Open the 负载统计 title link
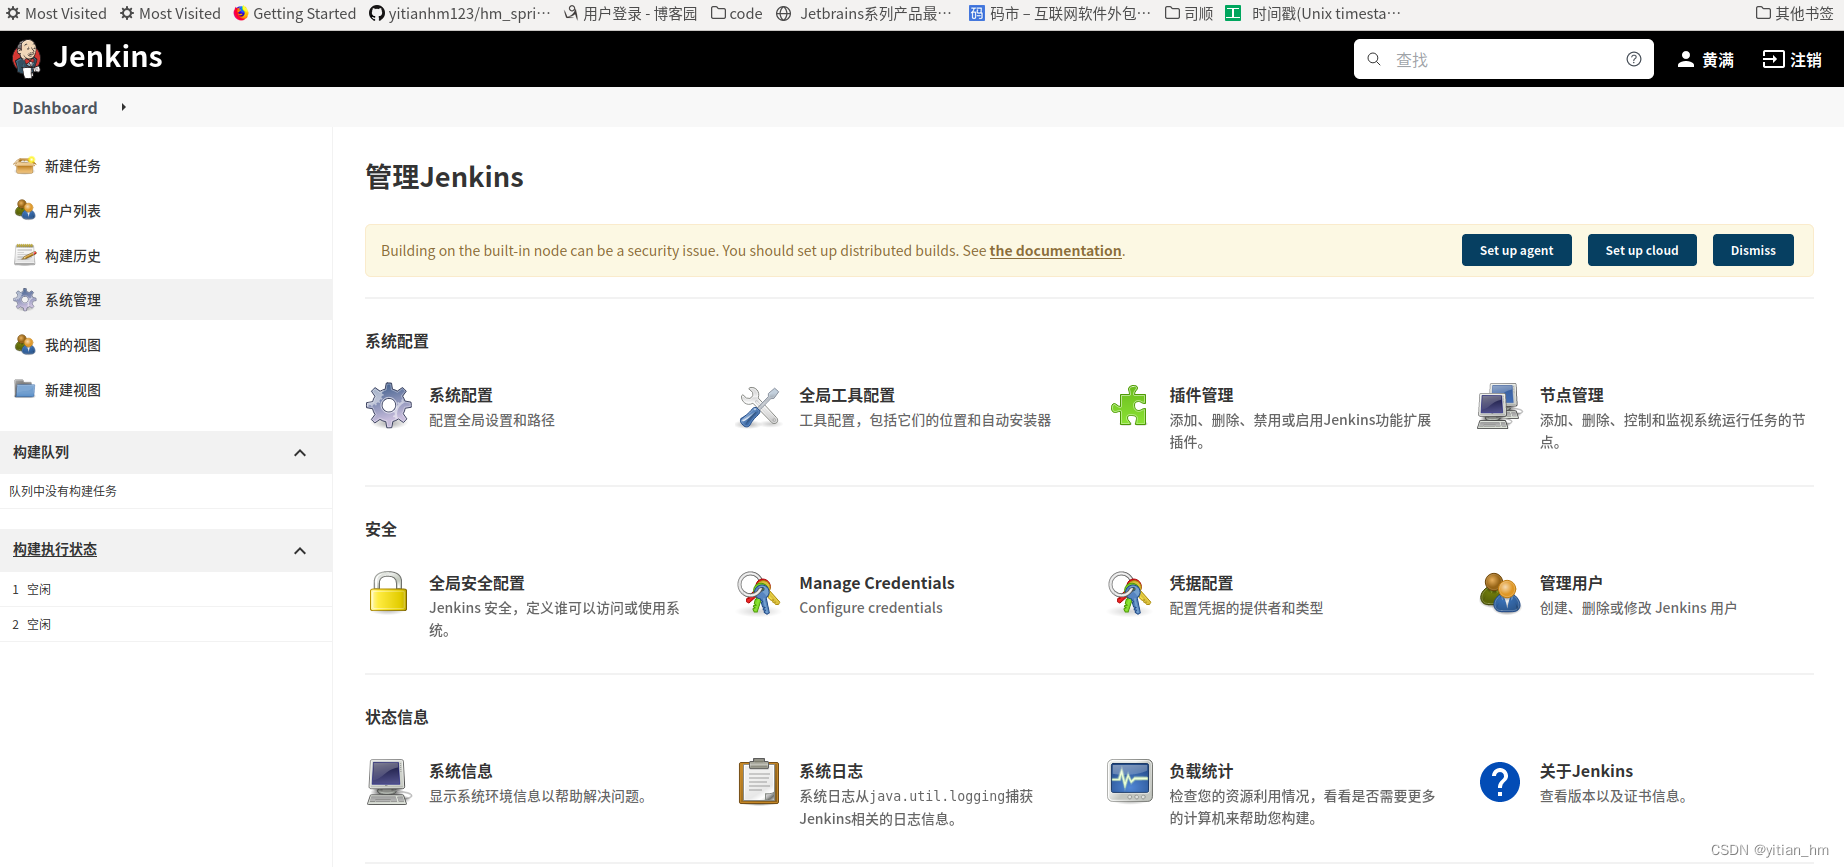 pos(1201,771)
